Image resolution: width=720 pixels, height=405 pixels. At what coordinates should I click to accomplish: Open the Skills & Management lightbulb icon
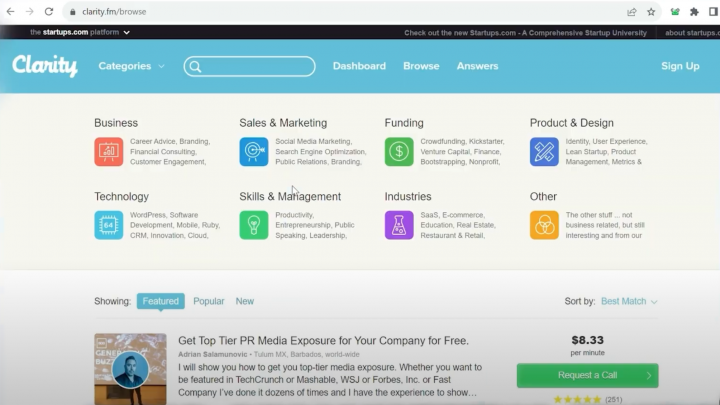click(x=254, y=225)
